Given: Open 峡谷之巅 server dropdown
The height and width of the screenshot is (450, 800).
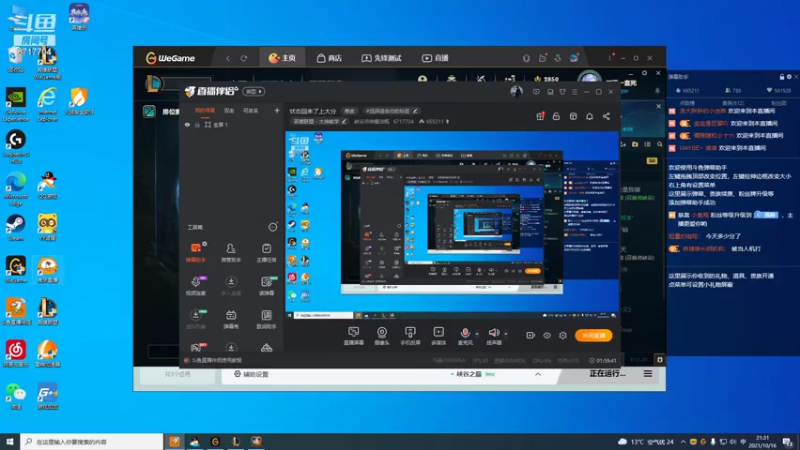Looking at the screenshot, I should click(473, 374).
